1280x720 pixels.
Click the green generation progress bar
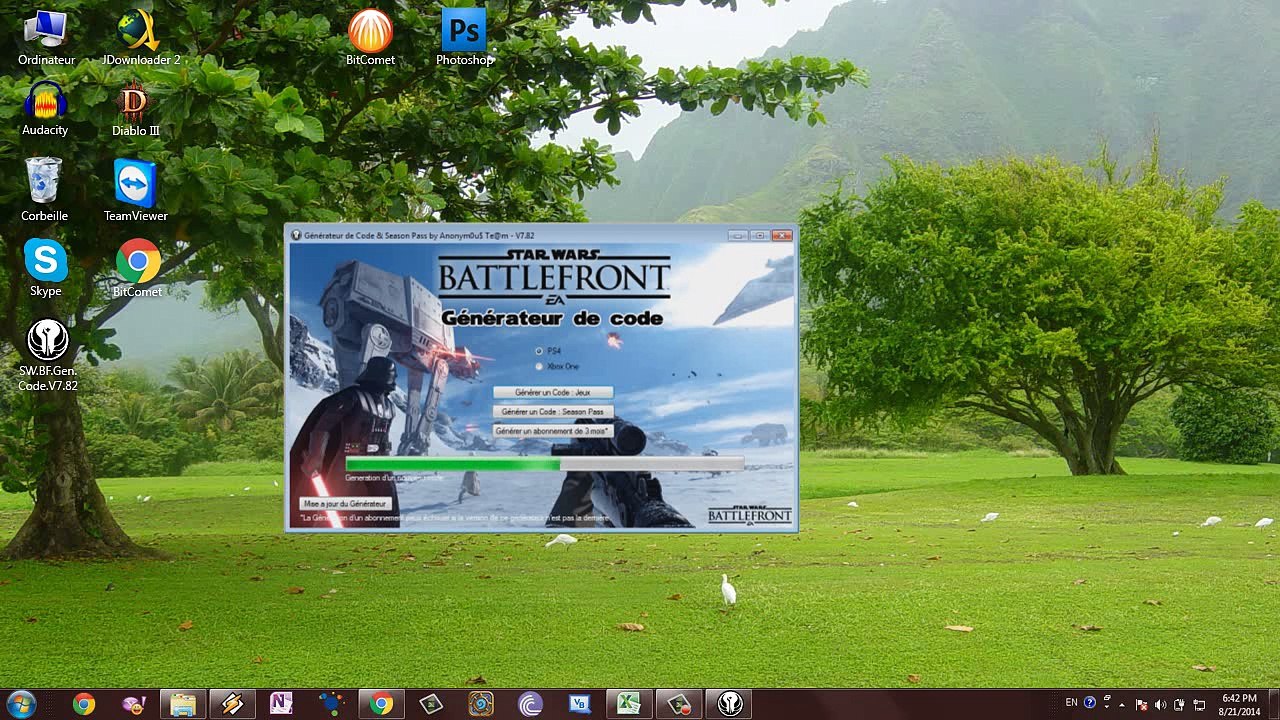coord(545,464)
